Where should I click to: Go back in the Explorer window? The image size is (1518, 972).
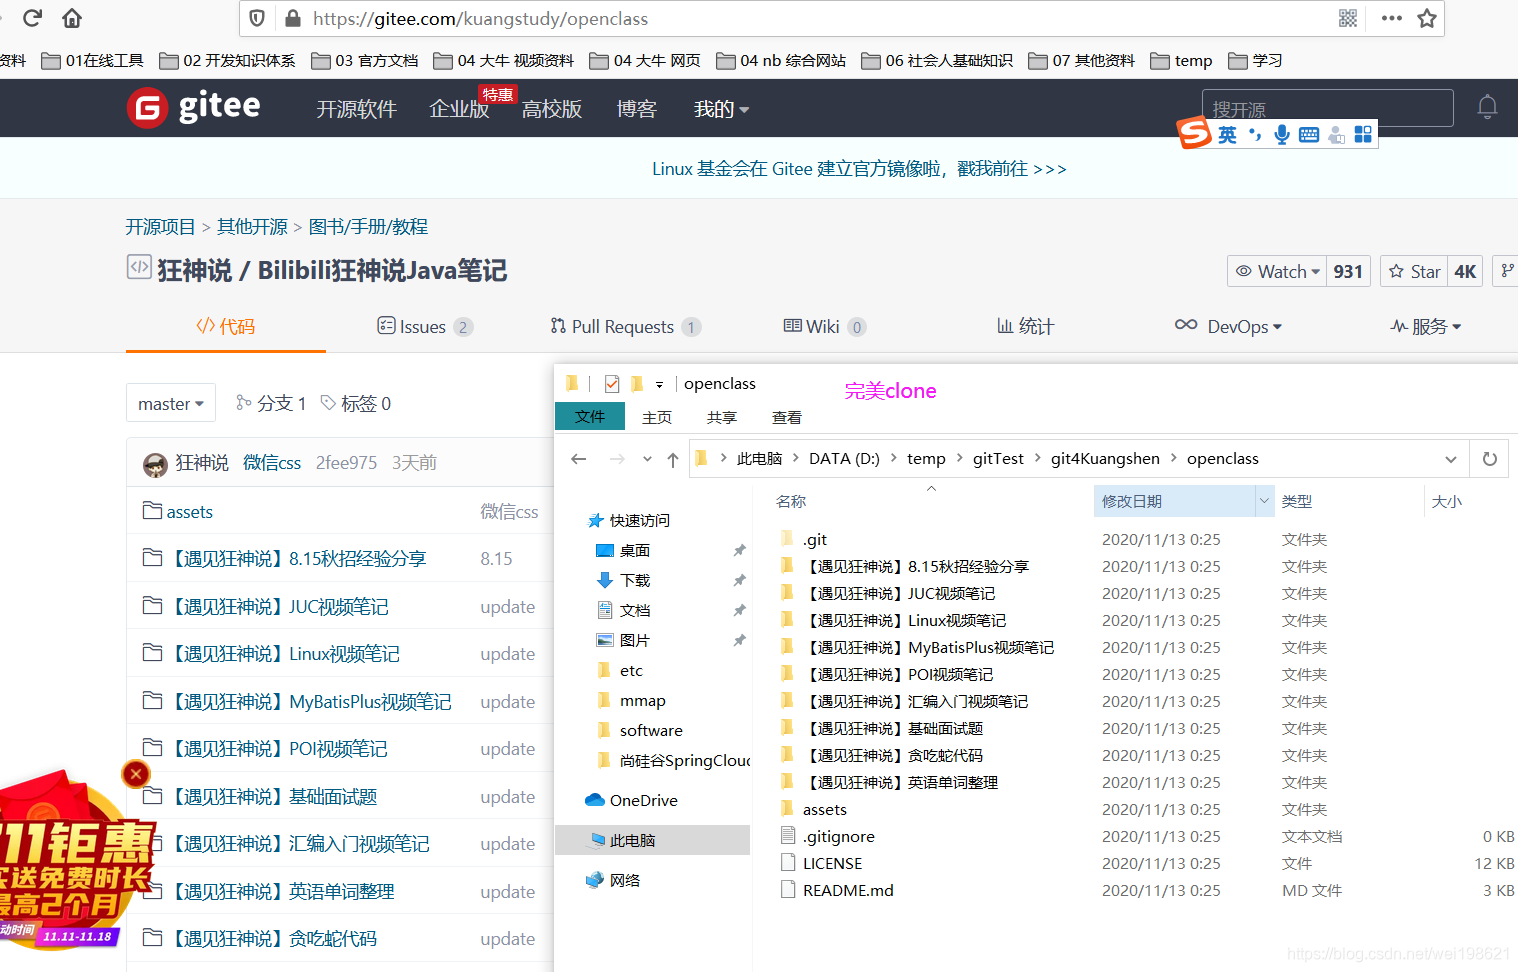click(578, 459)
